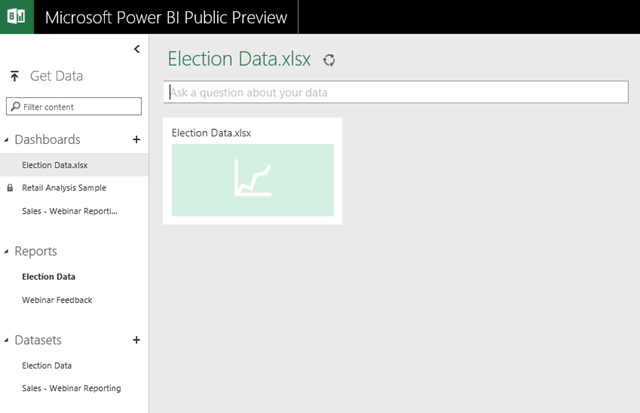
Task: Add a new dashboard with plus icon
Action: pyautogui.click(x=137, y=140)
